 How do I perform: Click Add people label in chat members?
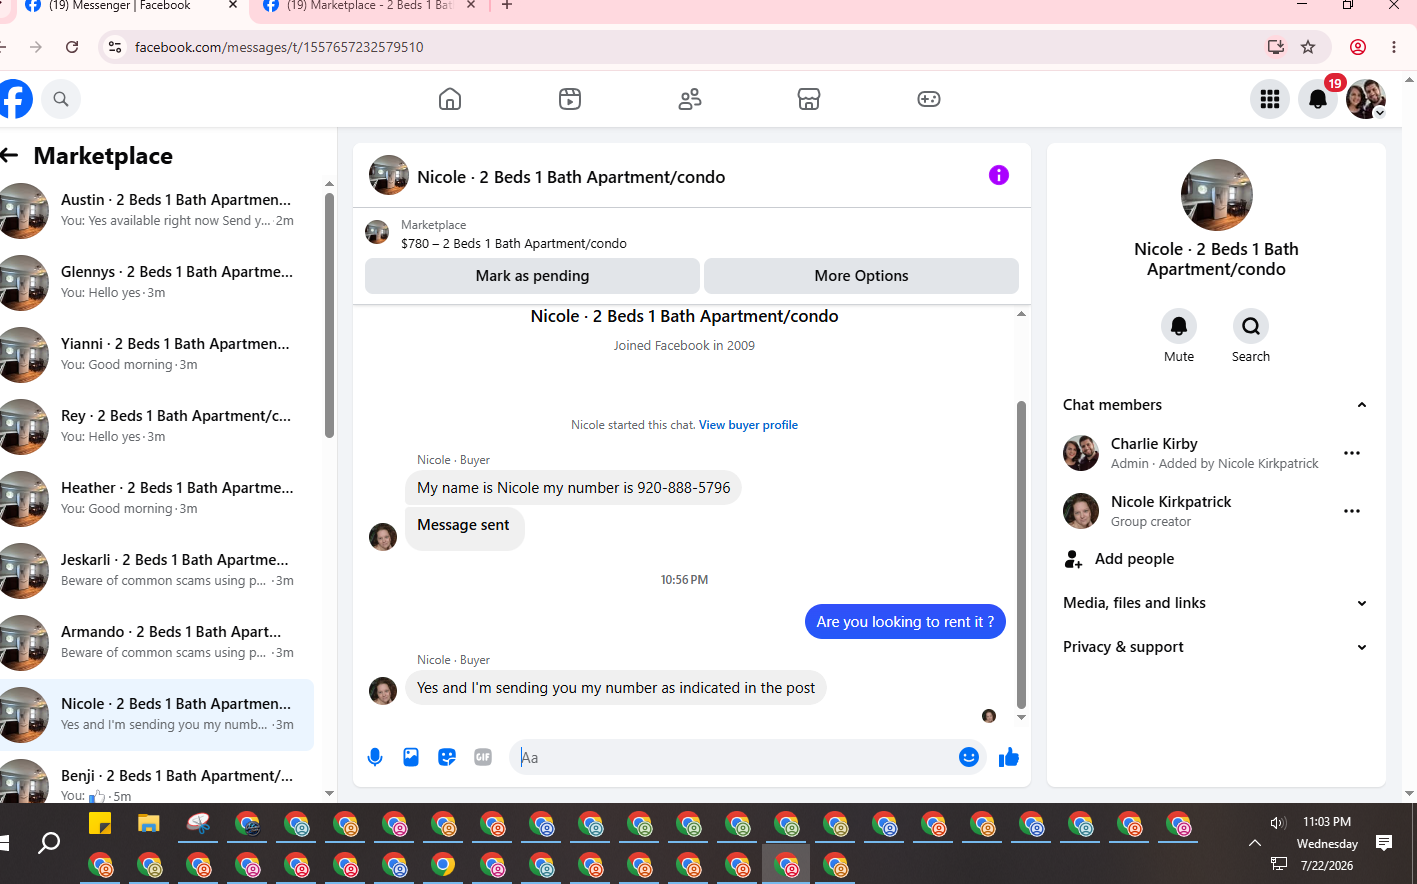pos(1134,559)
